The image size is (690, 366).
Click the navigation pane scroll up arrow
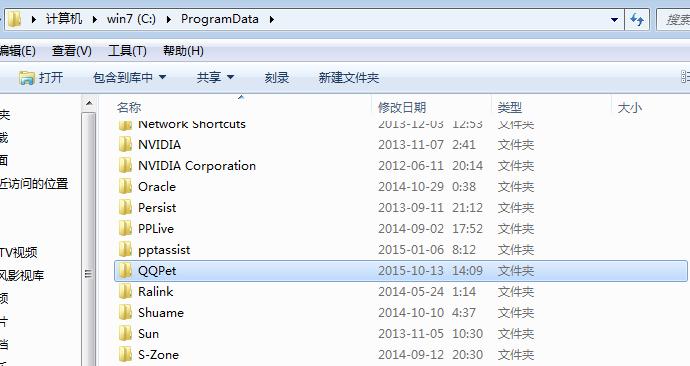89,104
